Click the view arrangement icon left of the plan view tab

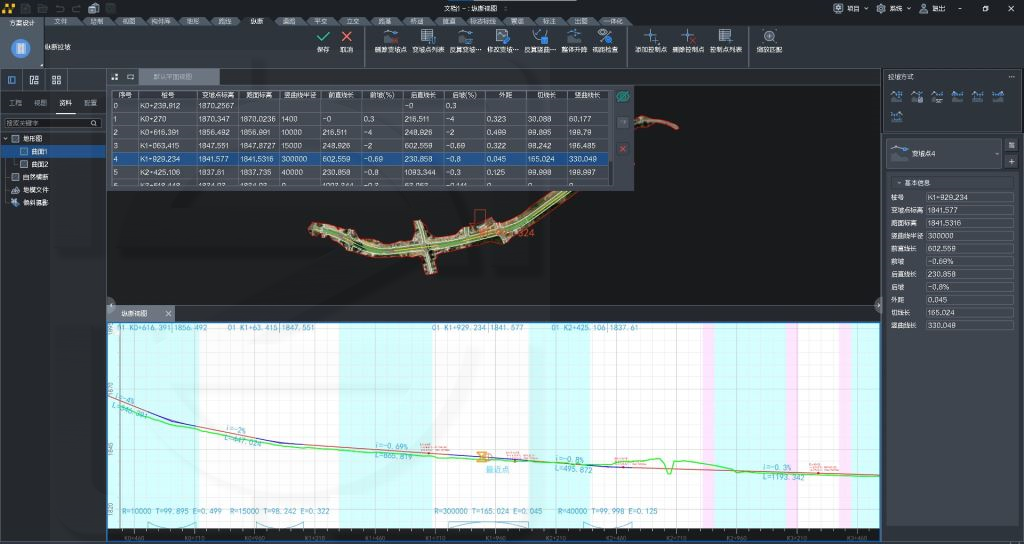coord(115,76)
